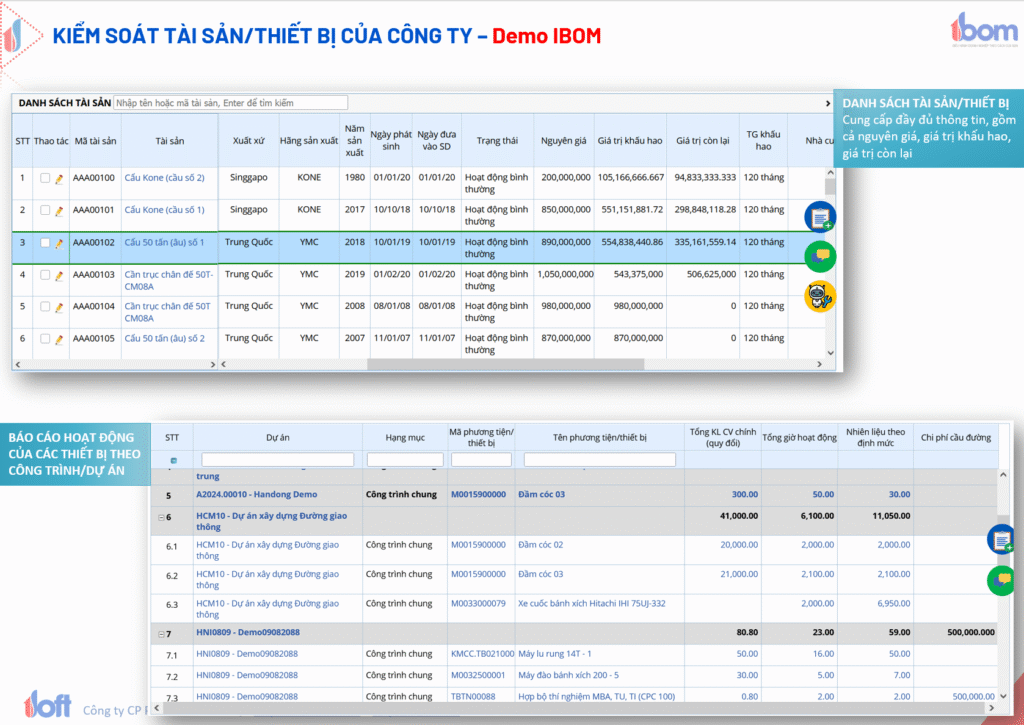Open the blue document-add floating icon beside asset list

click(x=820, y=216)
